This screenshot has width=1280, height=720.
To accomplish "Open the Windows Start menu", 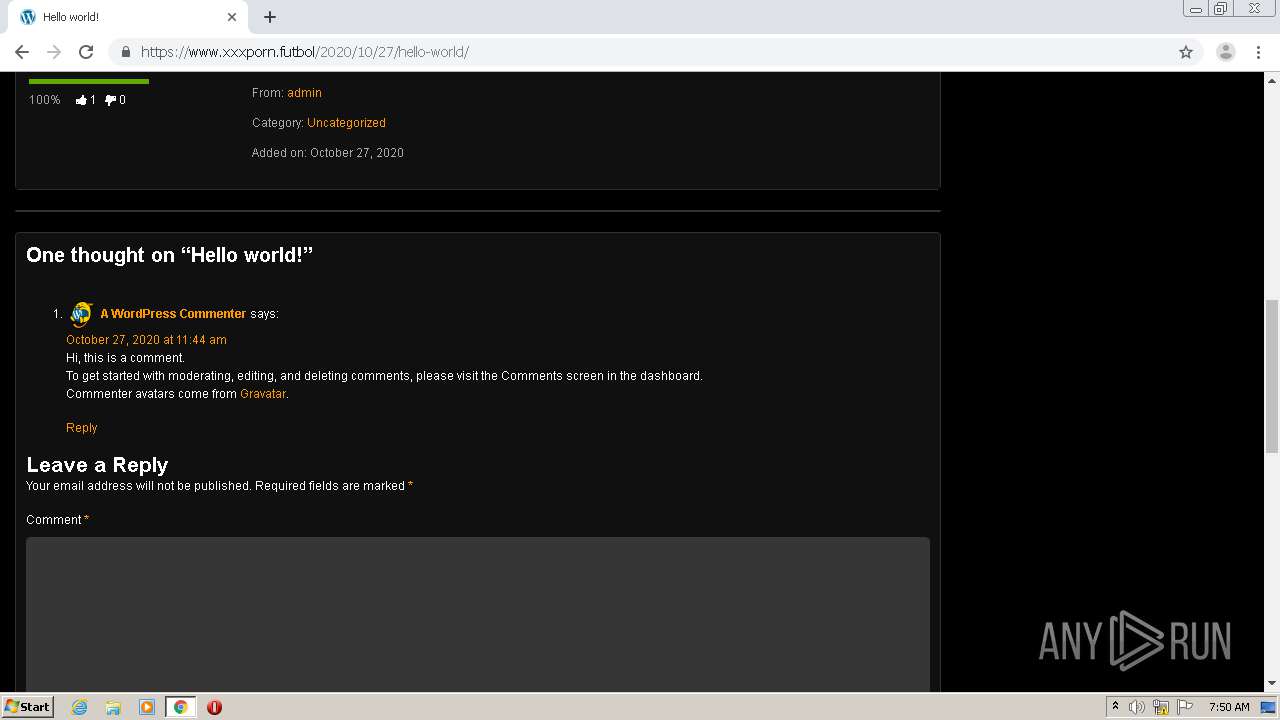I will (27, 707).
